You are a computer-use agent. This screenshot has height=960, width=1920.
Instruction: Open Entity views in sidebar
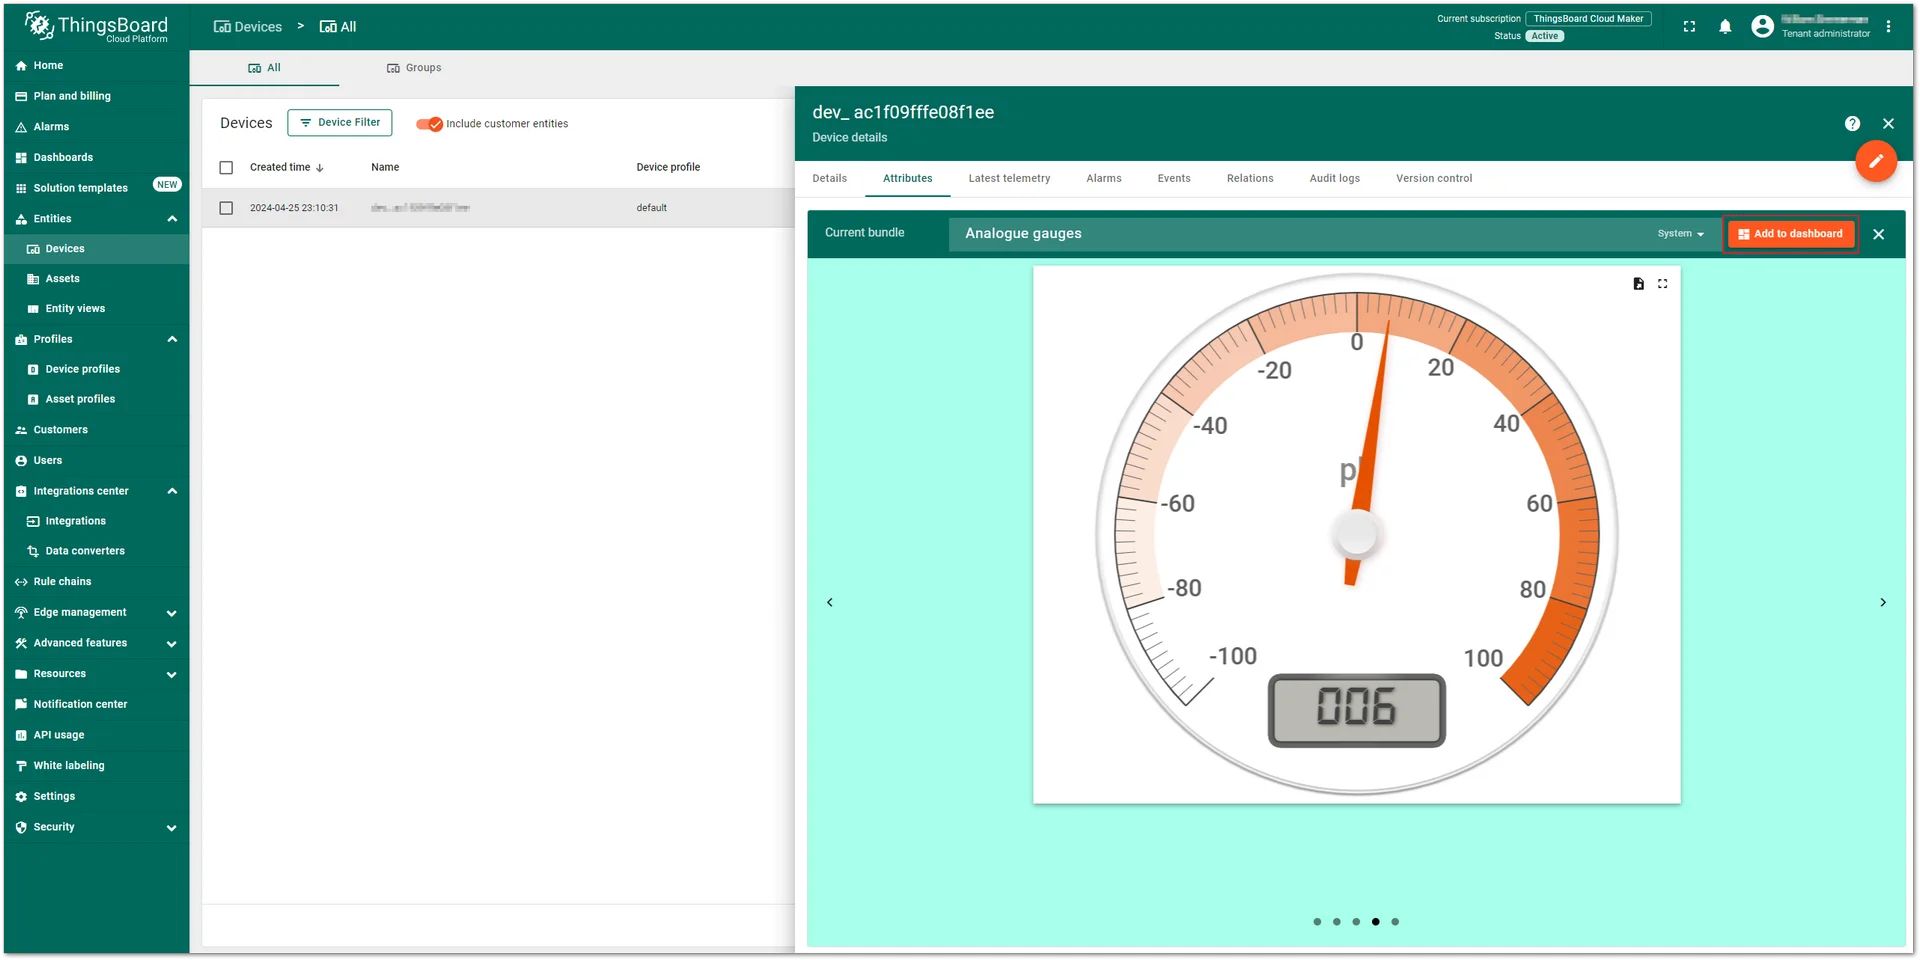tap(96, 309)
